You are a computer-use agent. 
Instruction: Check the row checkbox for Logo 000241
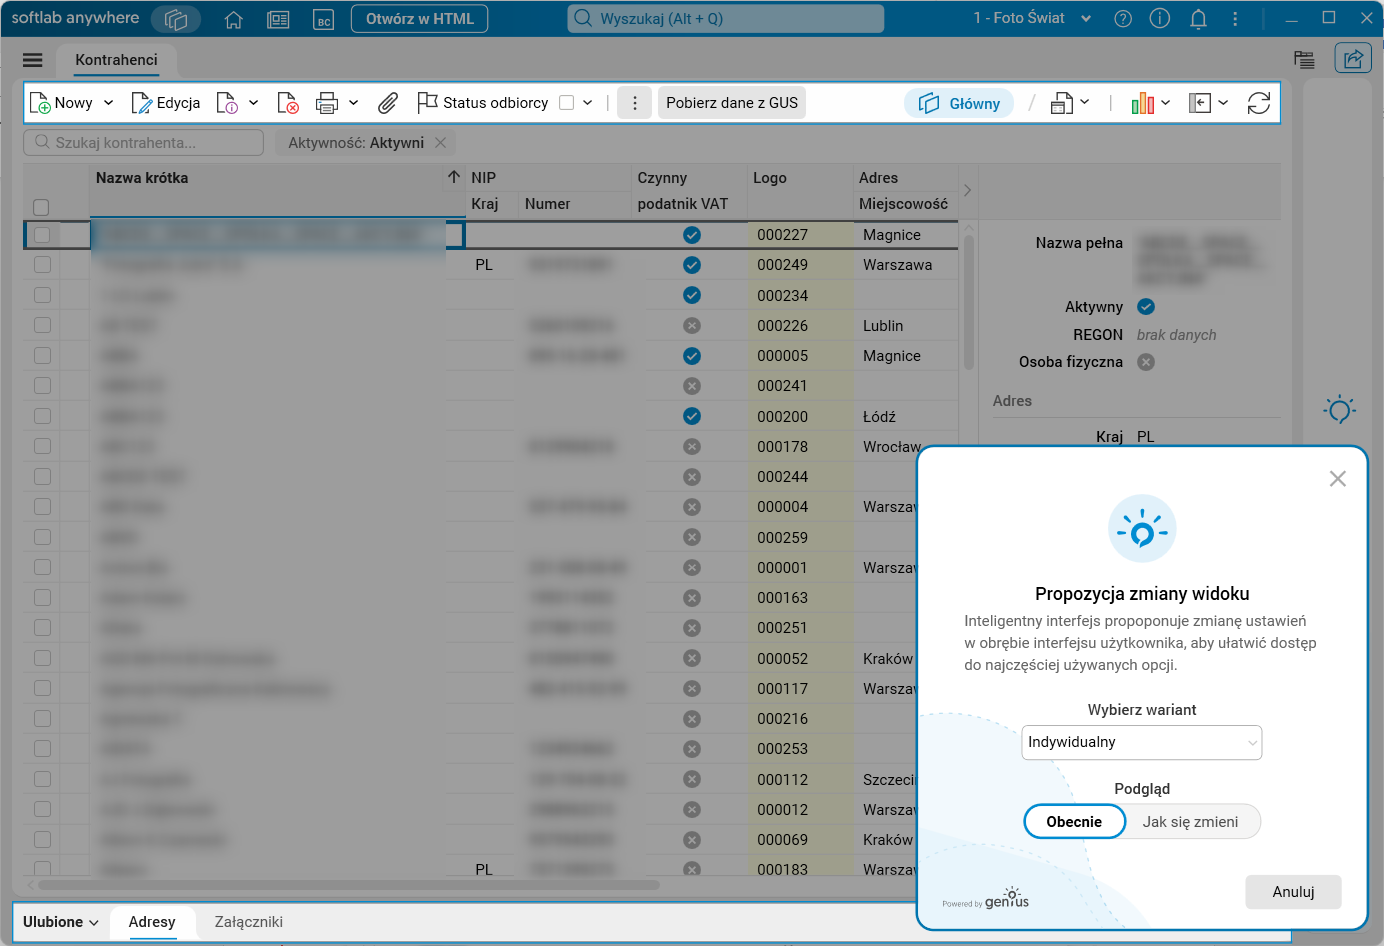point(42,385)
